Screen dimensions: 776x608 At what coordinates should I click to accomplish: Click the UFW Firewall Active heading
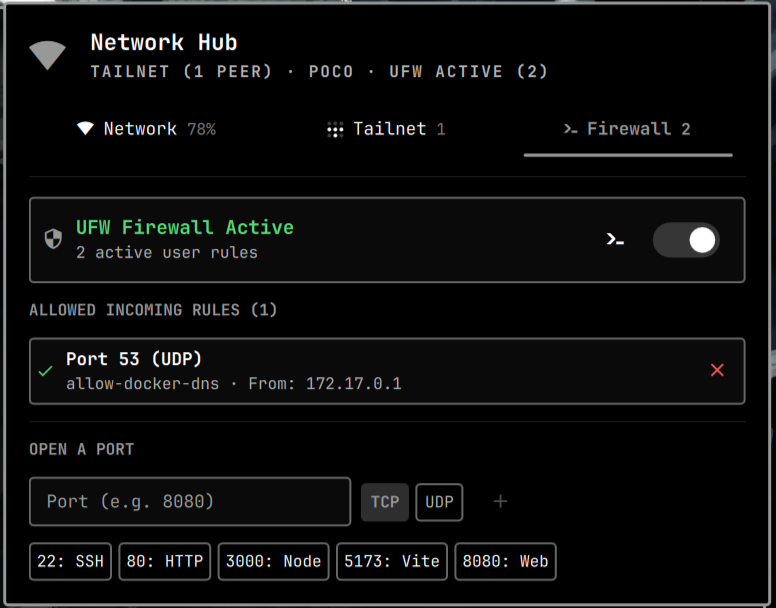pyautogui.click(x=185, y=227)
